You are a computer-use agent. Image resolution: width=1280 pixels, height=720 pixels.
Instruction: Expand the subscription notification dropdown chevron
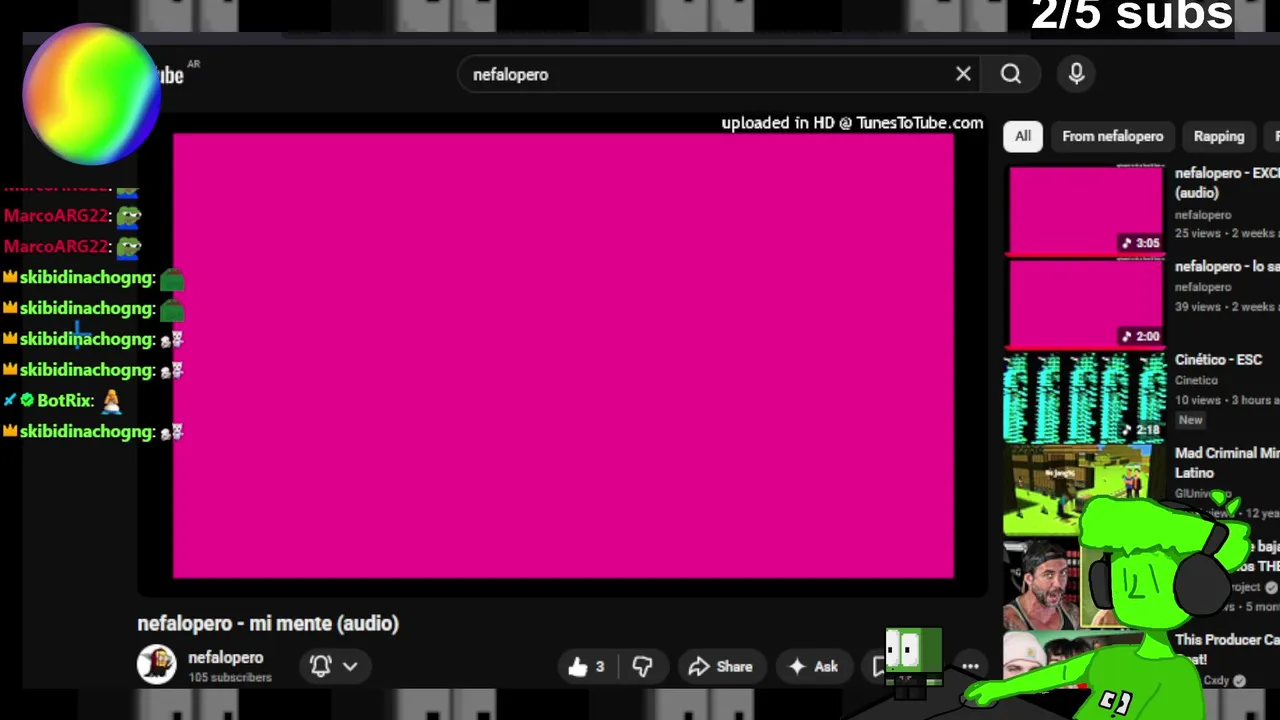[x=350, y=666]
